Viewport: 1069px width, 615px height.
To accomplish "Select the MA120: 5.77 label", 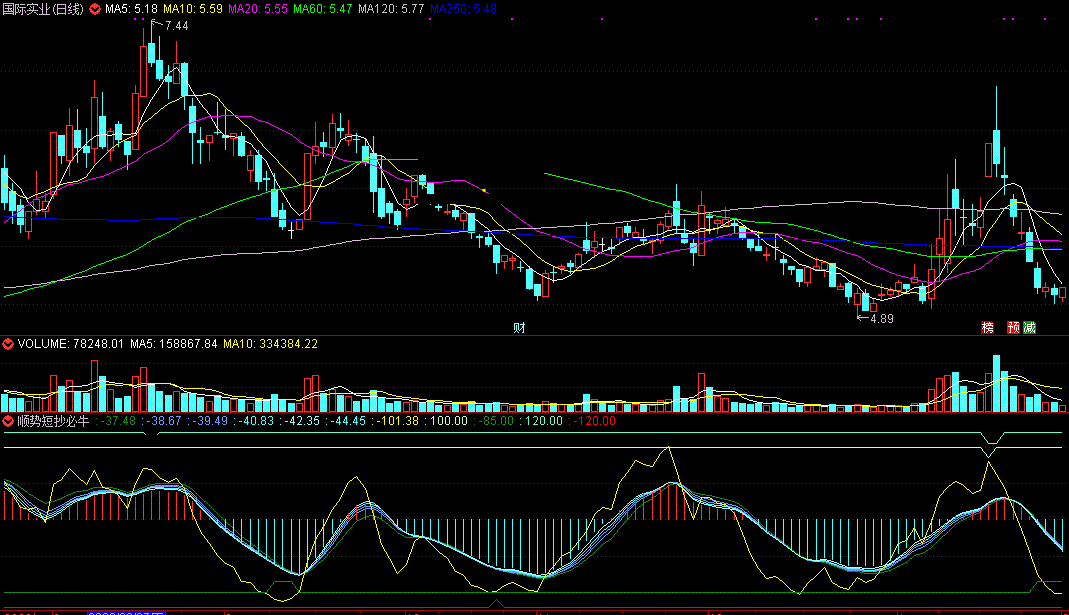I will point(391,9).
